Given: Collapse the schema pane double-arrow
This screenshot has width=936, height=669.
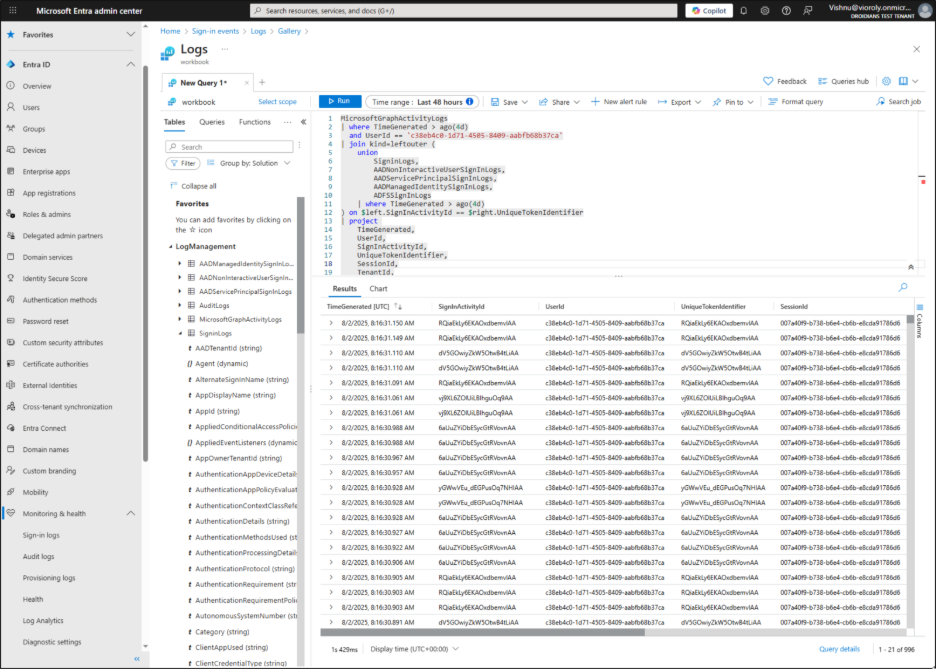Looking at the screenshot, I should pyautogui.click(x=303, y=122).
